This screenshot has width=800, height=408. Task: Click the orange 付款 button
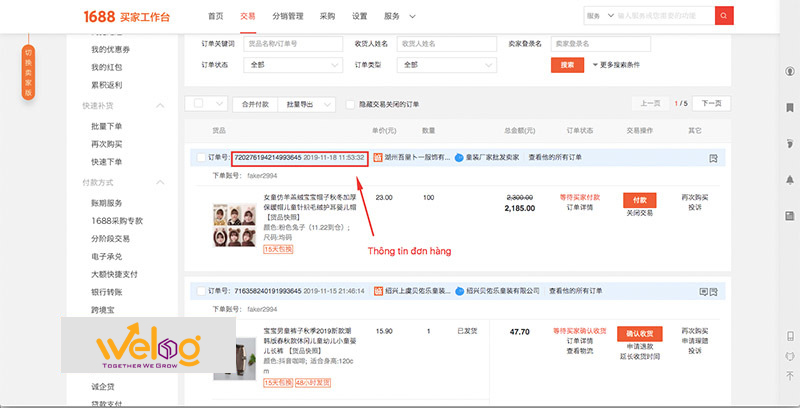click(640, 200)
